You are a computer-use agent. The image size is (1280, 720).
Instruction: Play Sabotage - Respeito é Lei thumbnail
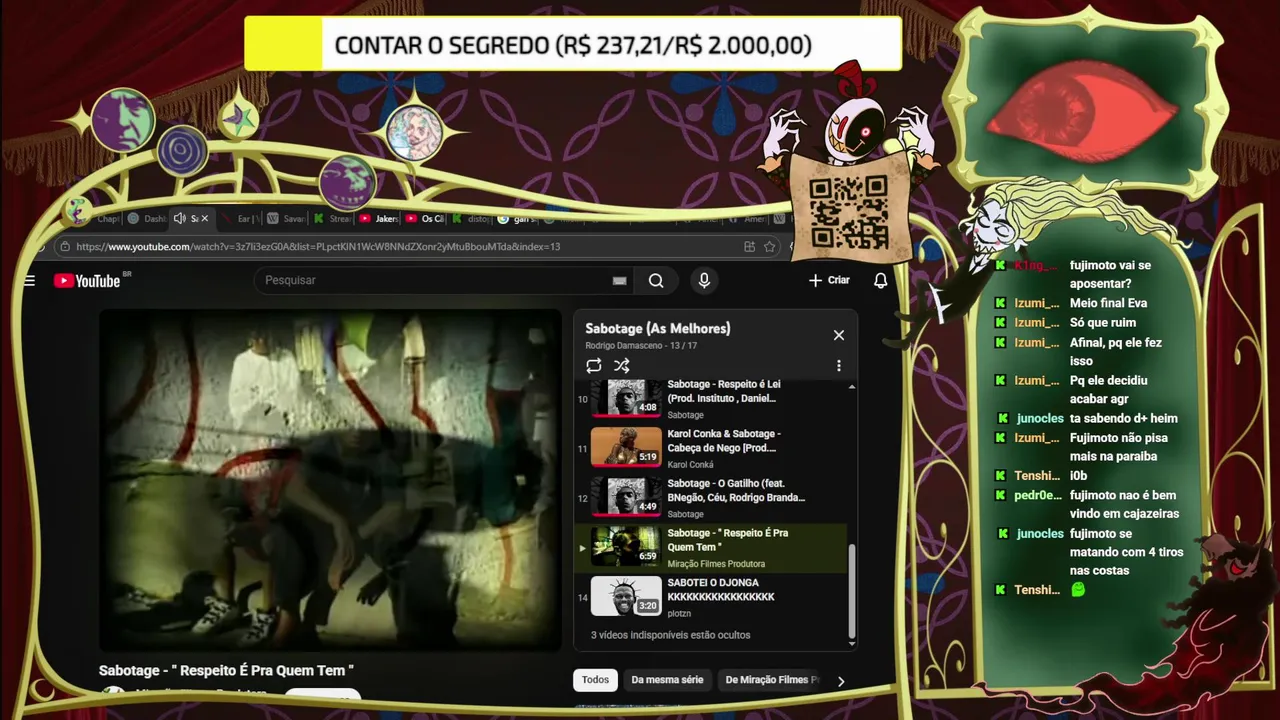tap(626, 398)
